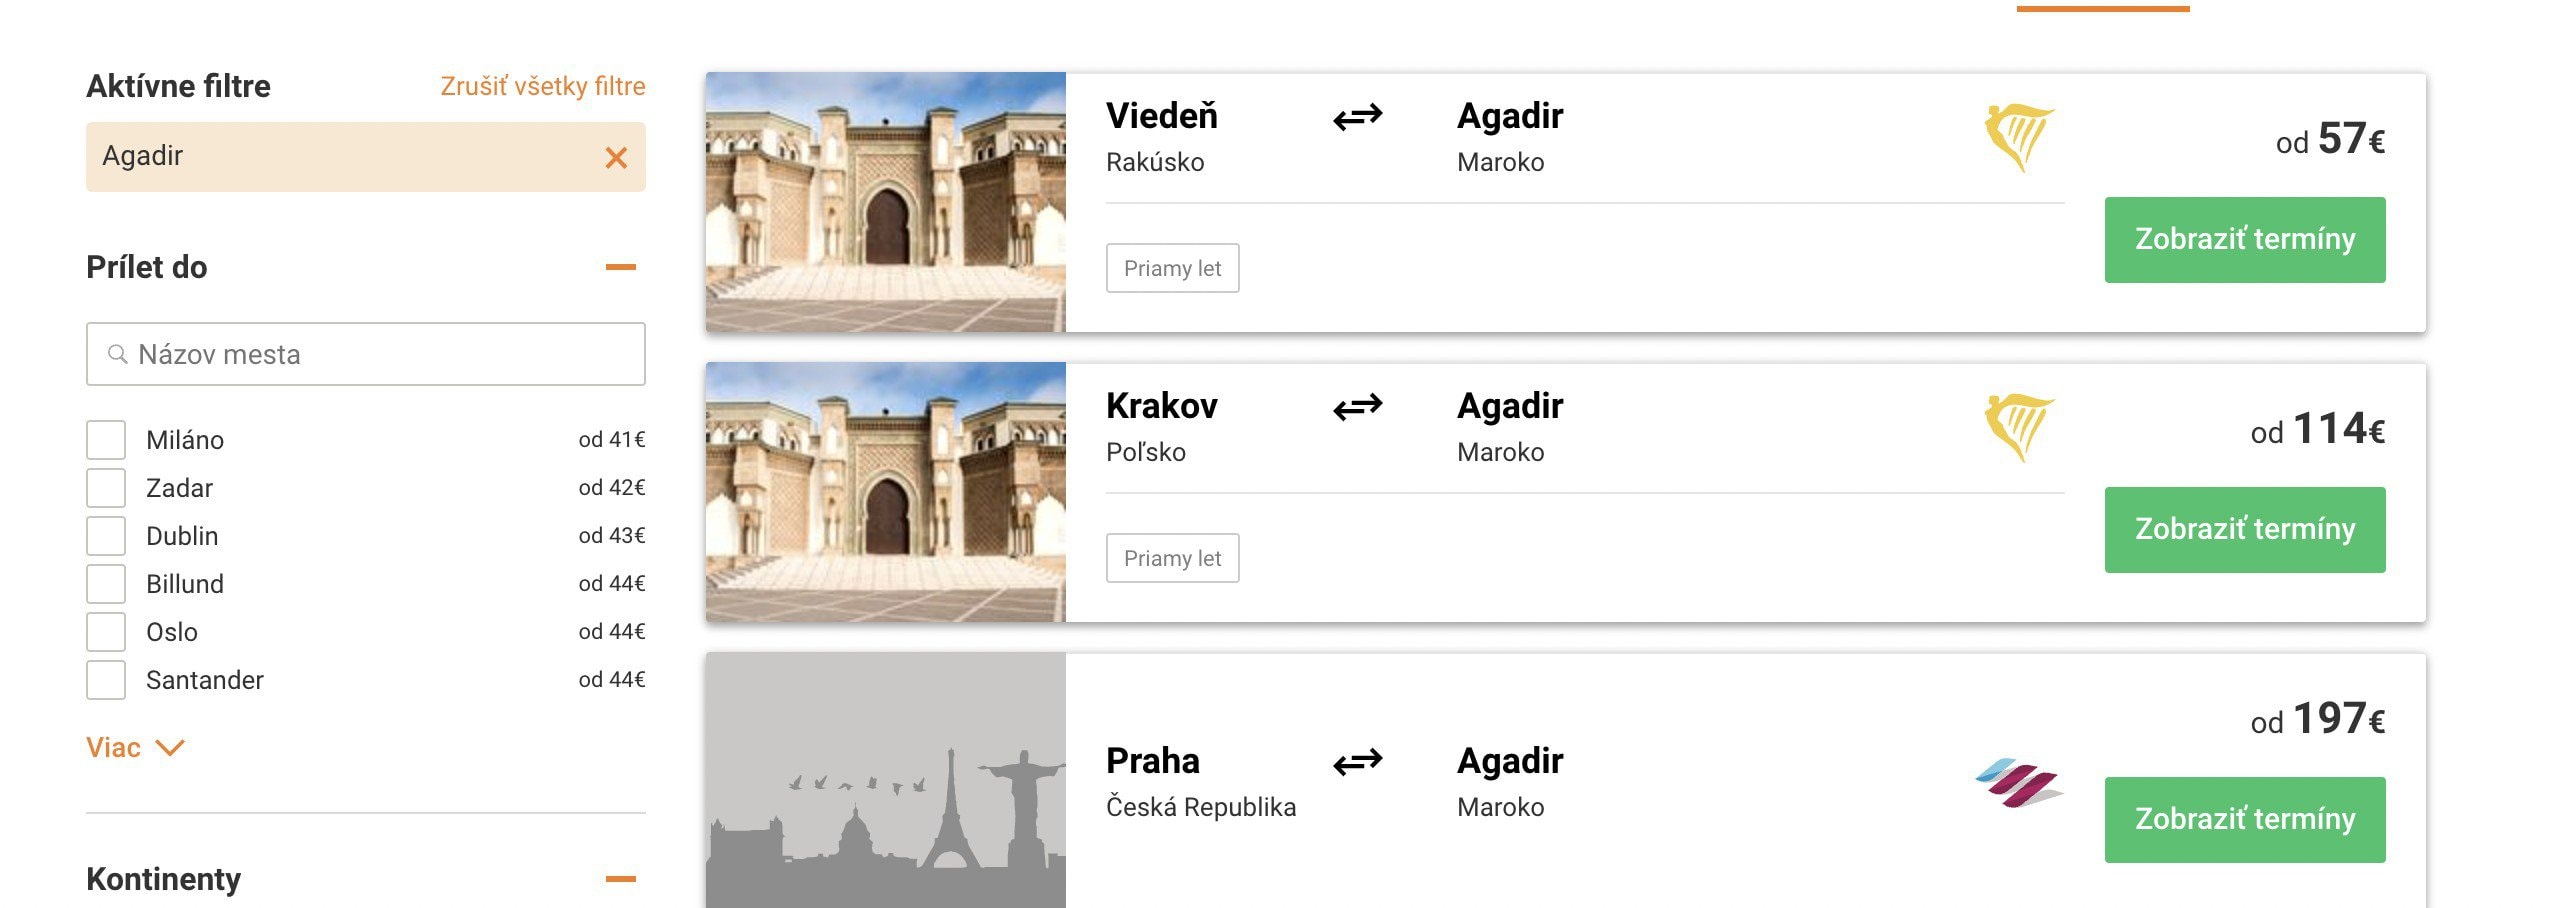Open the Krakov flight mosque thumbnail

885,492
